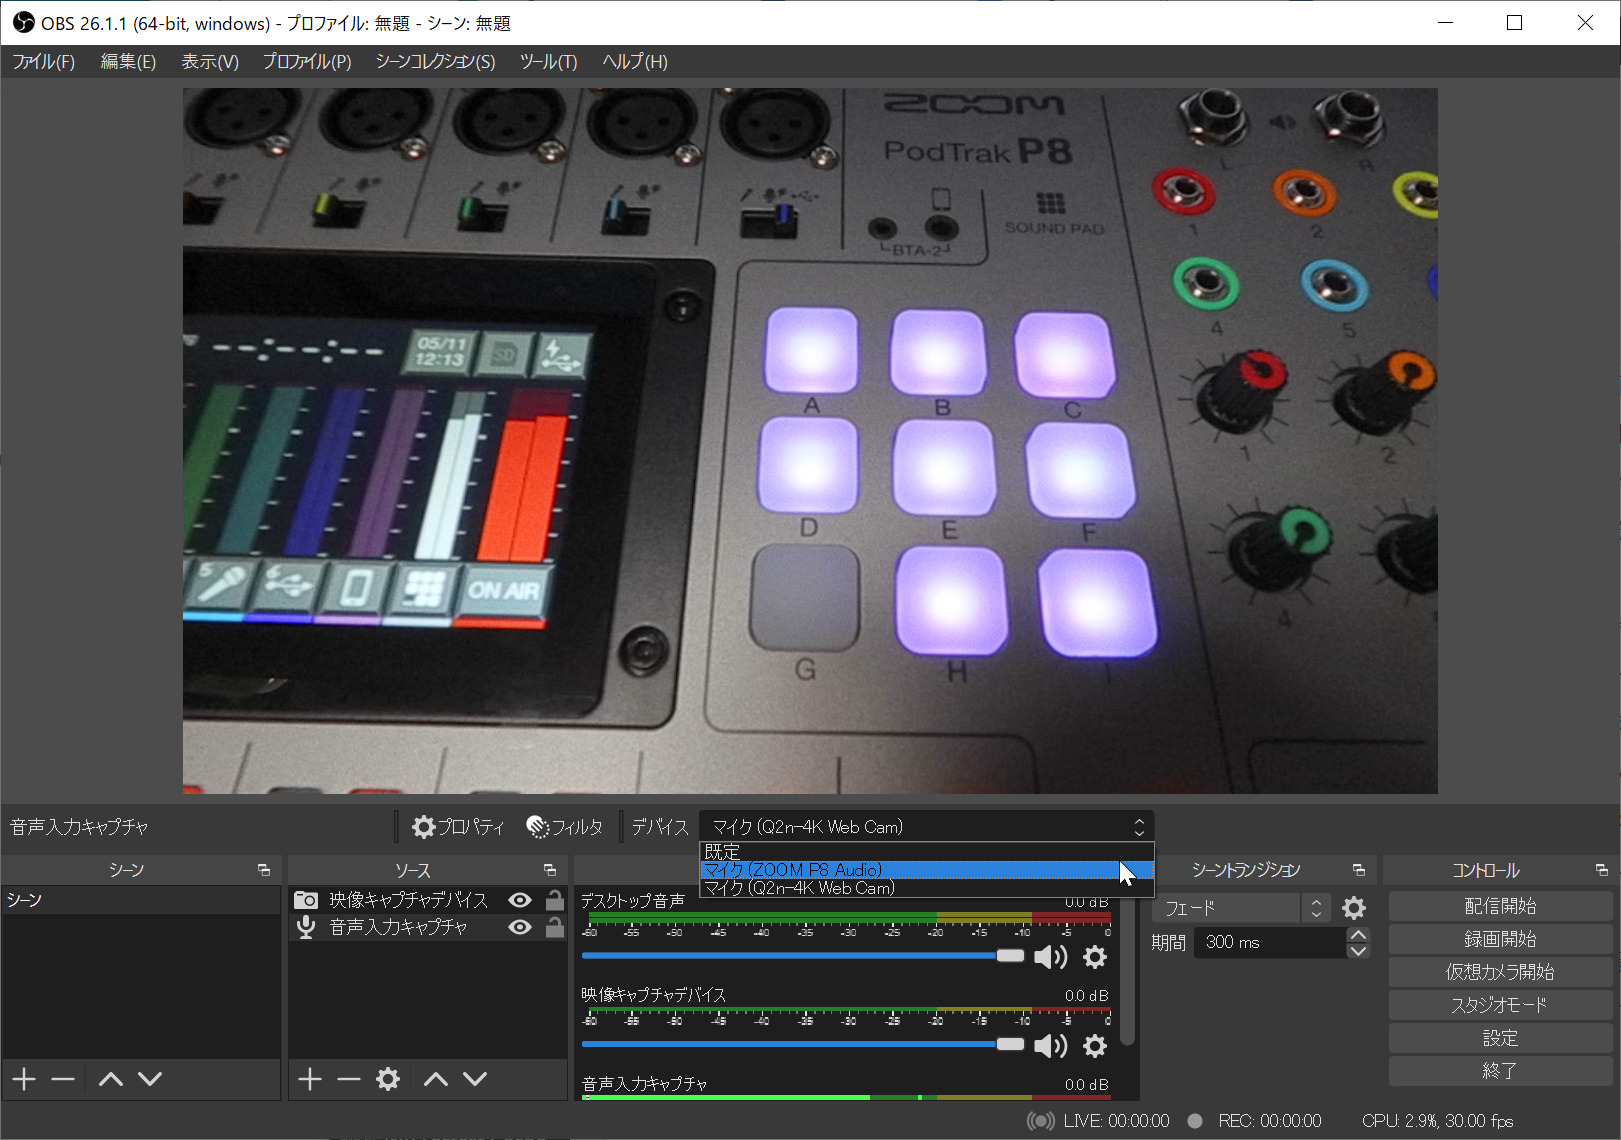
Task: Select シーン item in scene list
Action: click(x=141, y=900)
